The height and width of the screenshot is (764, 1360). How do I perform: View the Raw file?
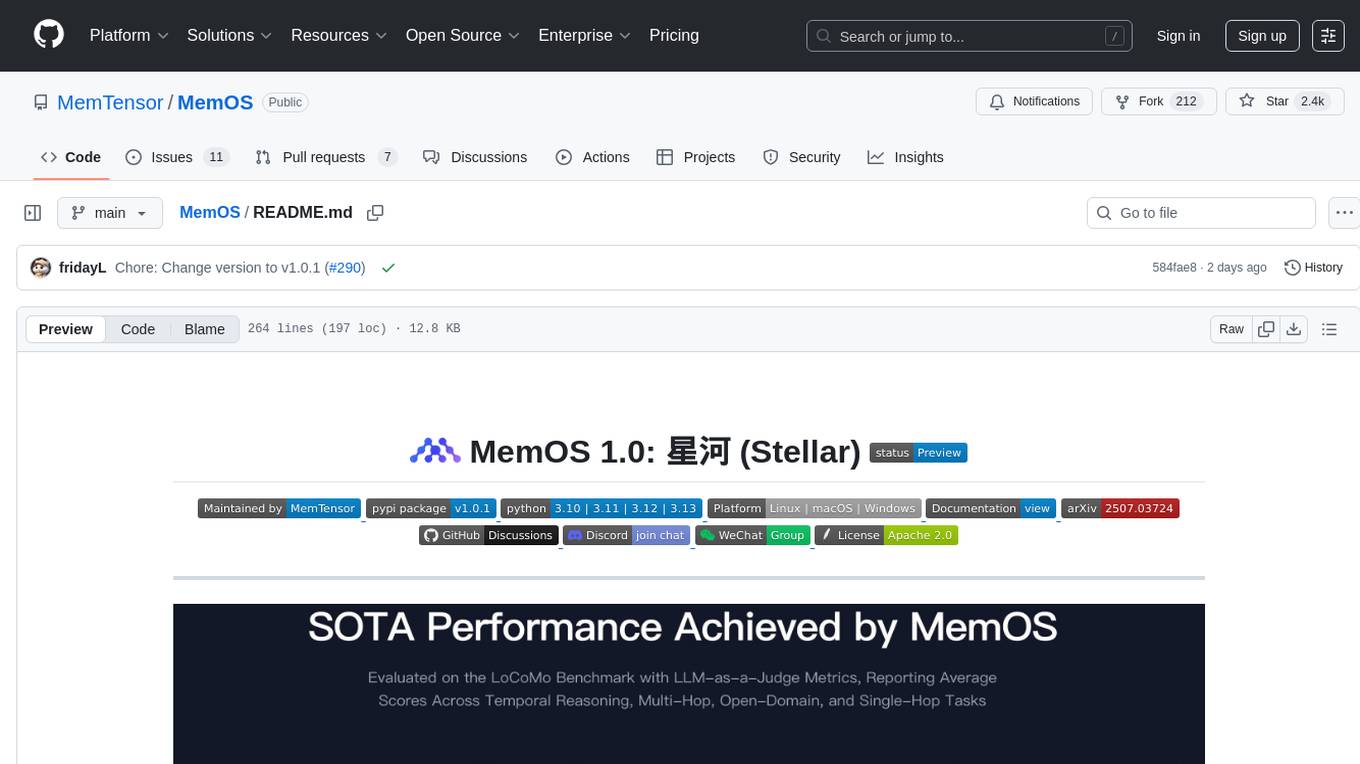pyautogui.click(x=1231, y=329)
